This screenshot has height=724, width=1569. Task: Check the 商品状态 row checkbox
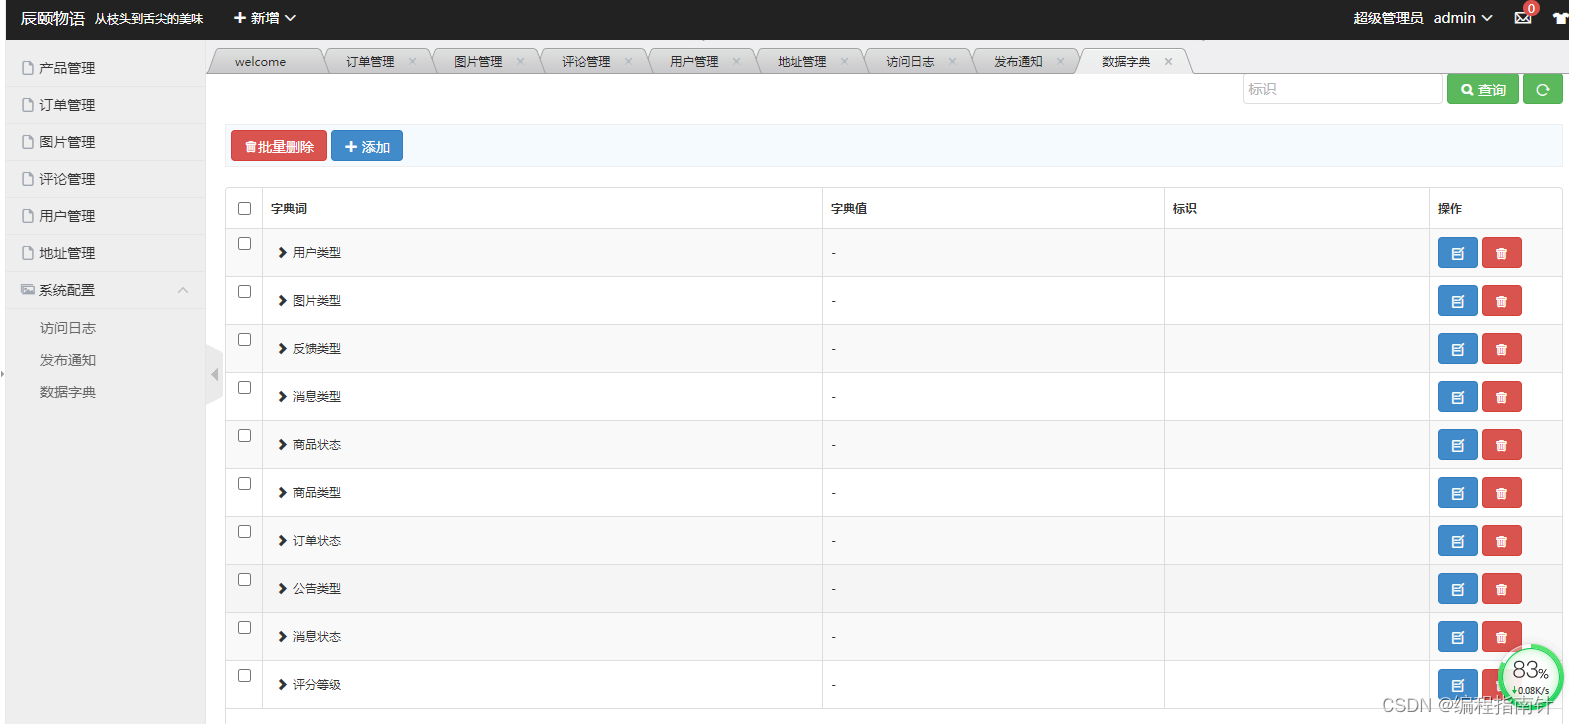[x=244, y=435]
